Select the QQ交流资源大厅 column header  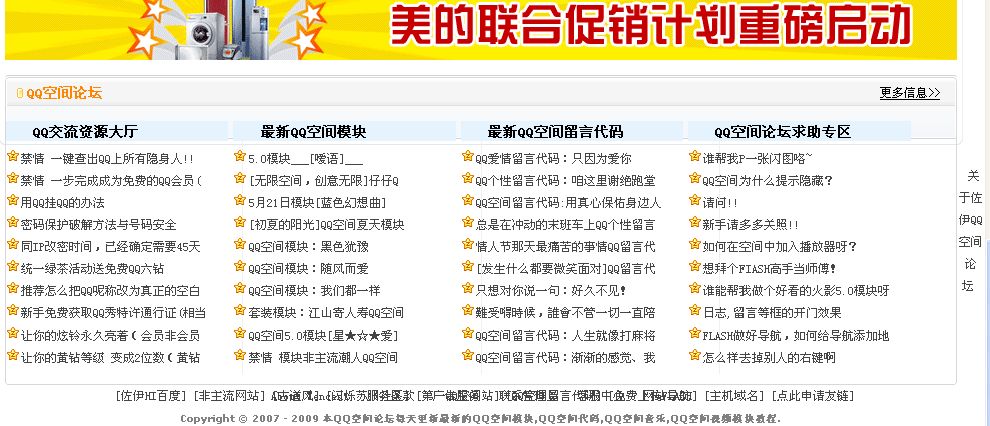point(85,132)
